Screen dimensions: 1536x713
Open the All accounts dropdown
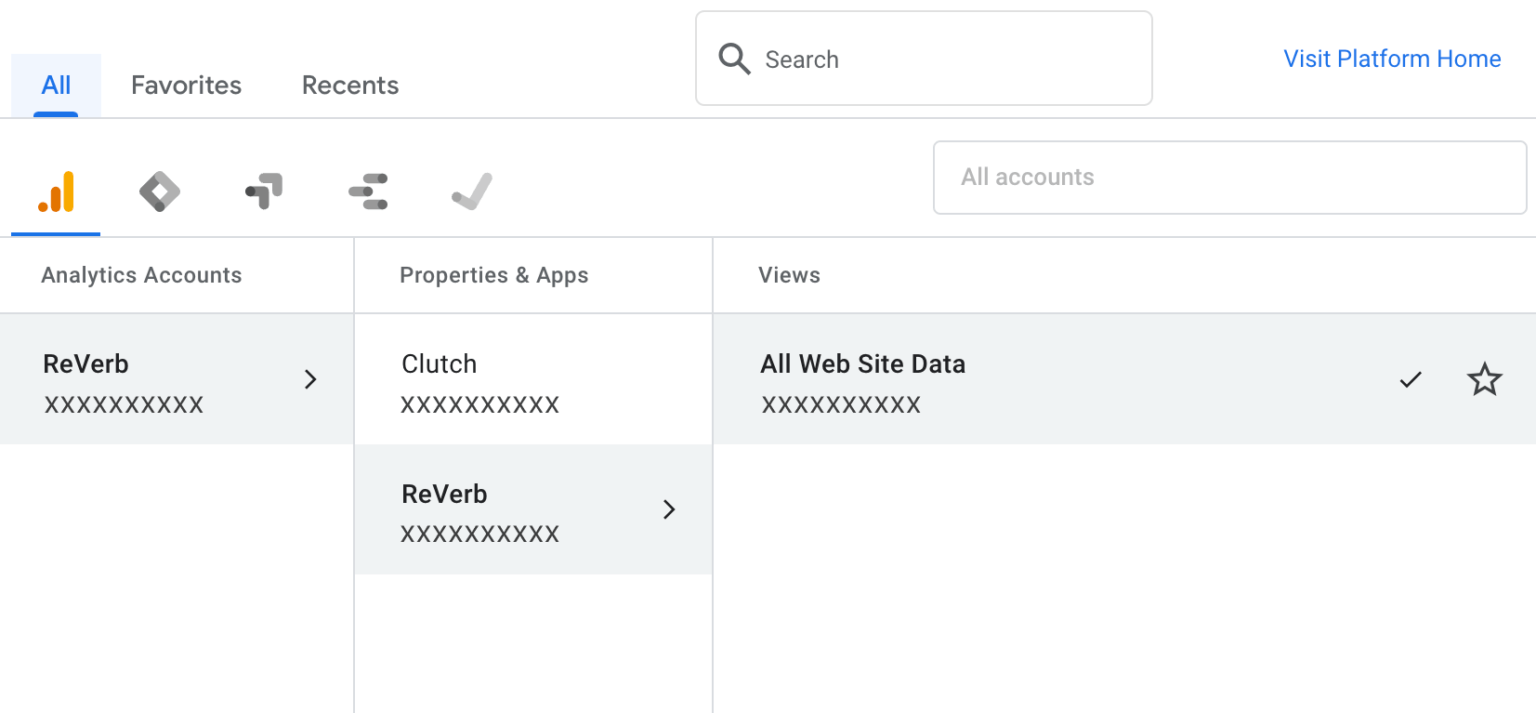click(1229, 177)
